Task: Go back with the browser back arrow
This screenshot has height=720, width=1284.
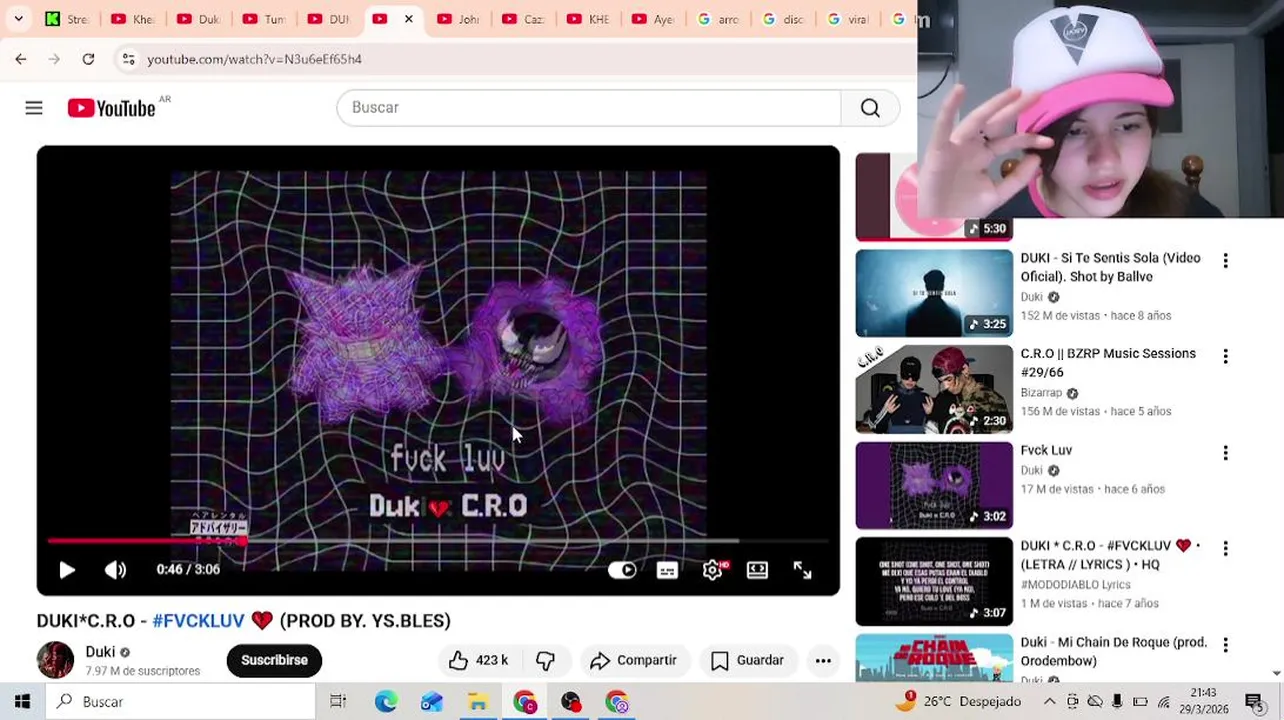Action: click(21, 59)
